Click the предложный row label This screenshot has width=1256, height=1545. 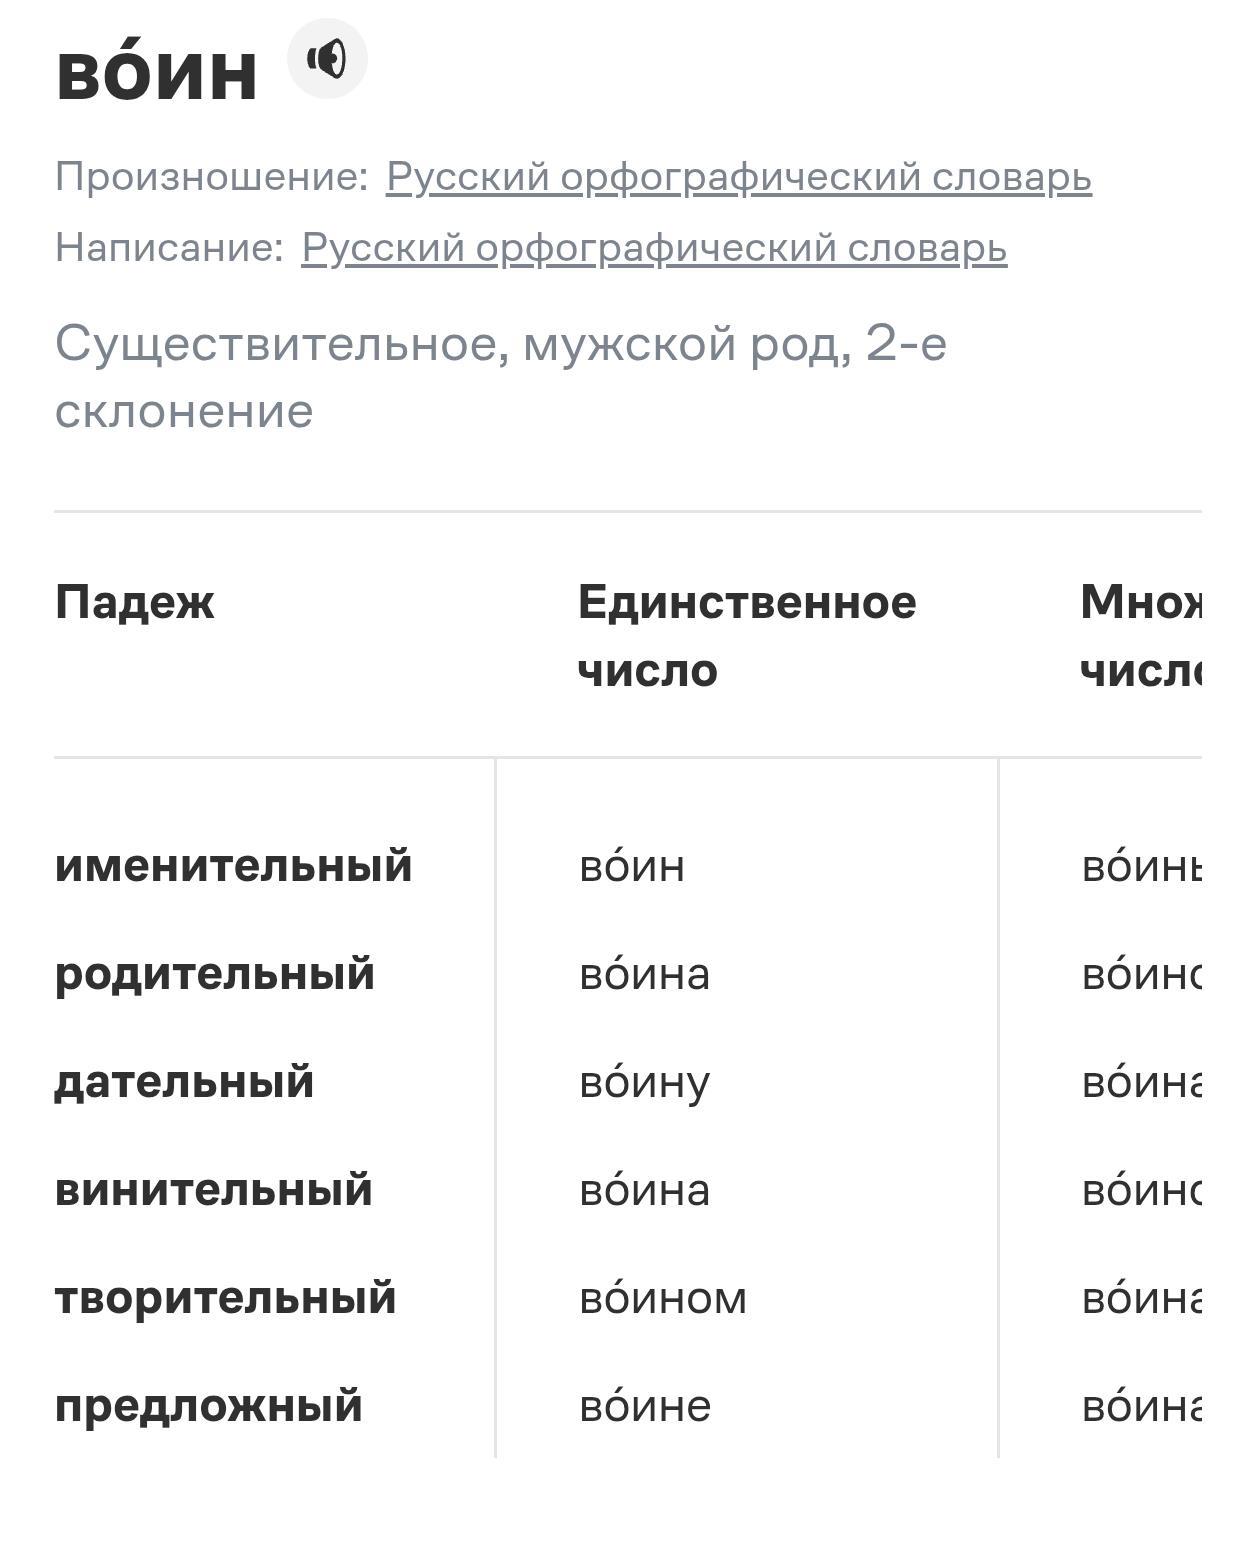208,1405
